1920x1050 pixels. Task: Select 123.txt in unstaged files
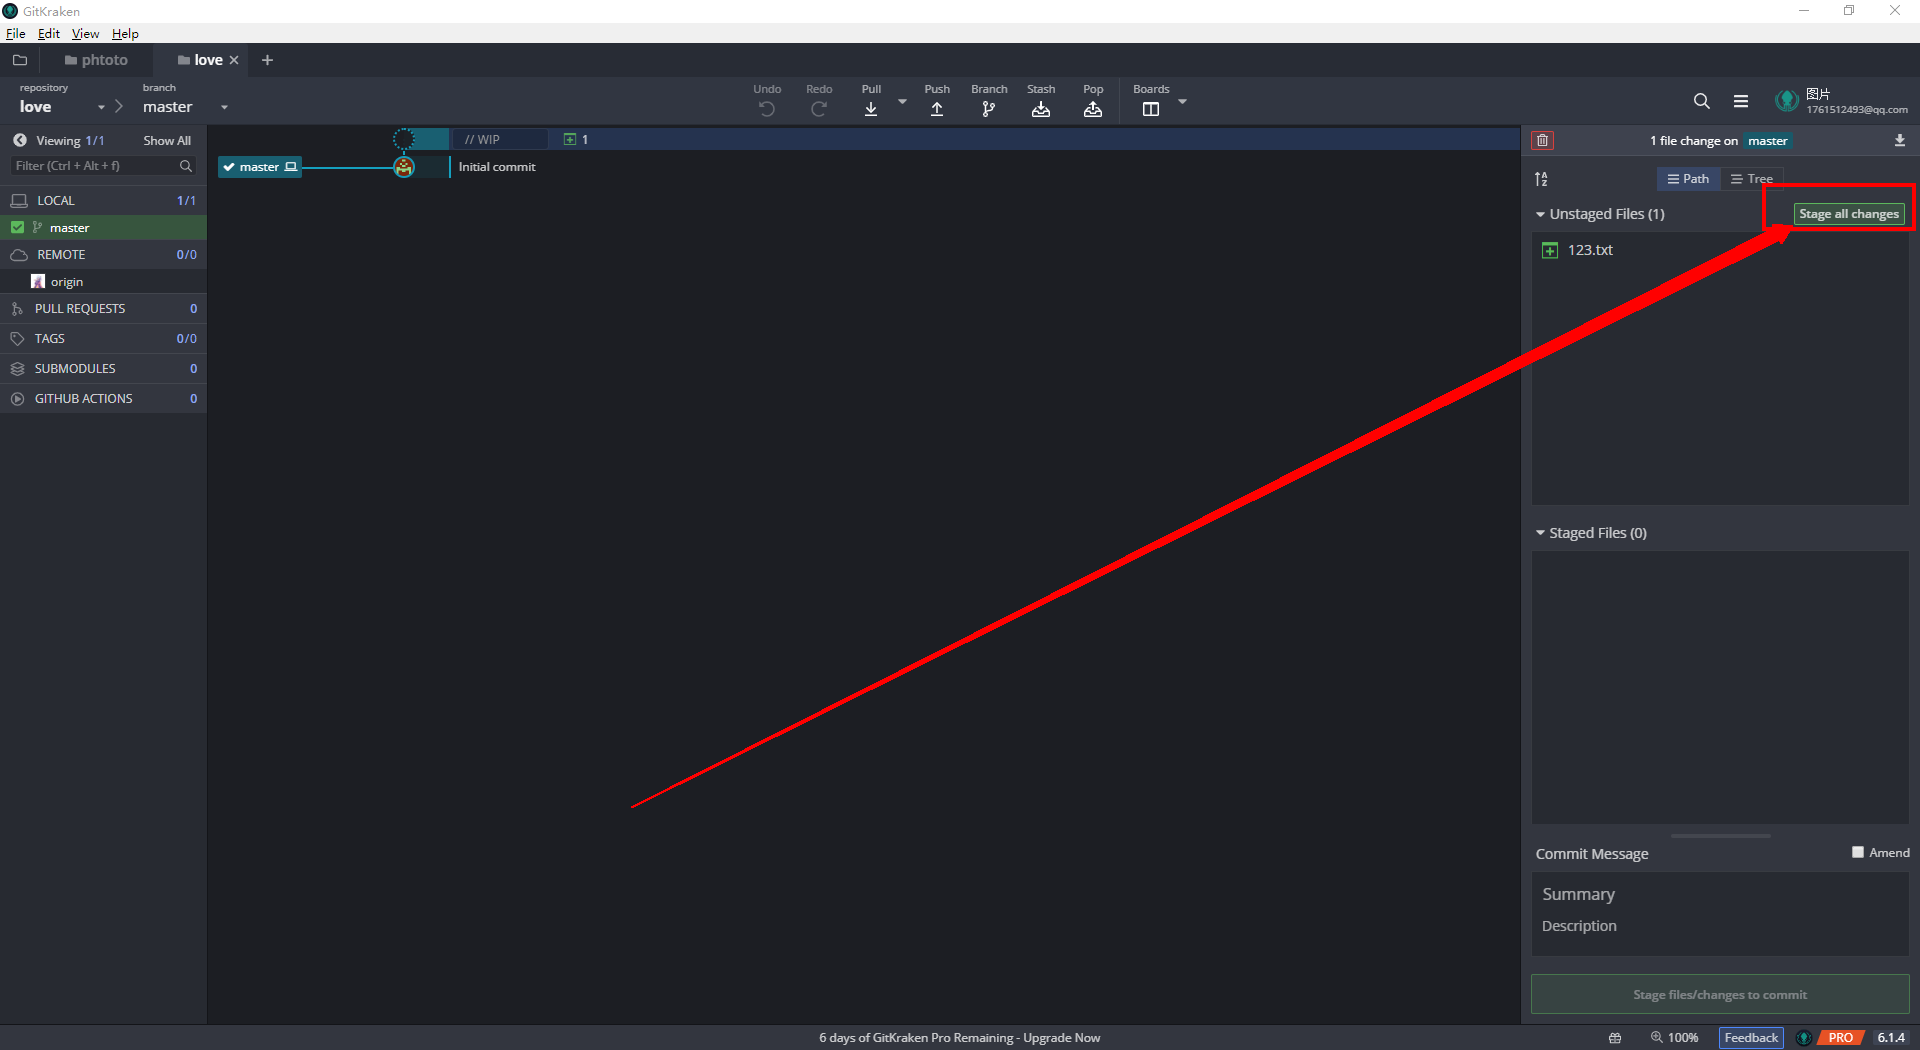tap(1590, 250)
